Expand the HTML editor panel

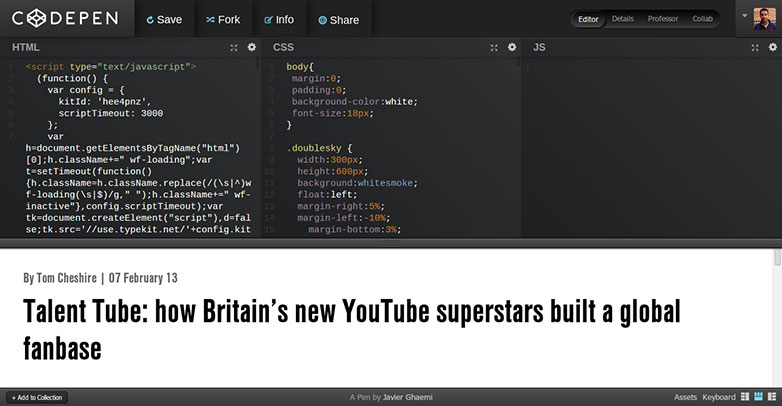(x=233, y=47)
